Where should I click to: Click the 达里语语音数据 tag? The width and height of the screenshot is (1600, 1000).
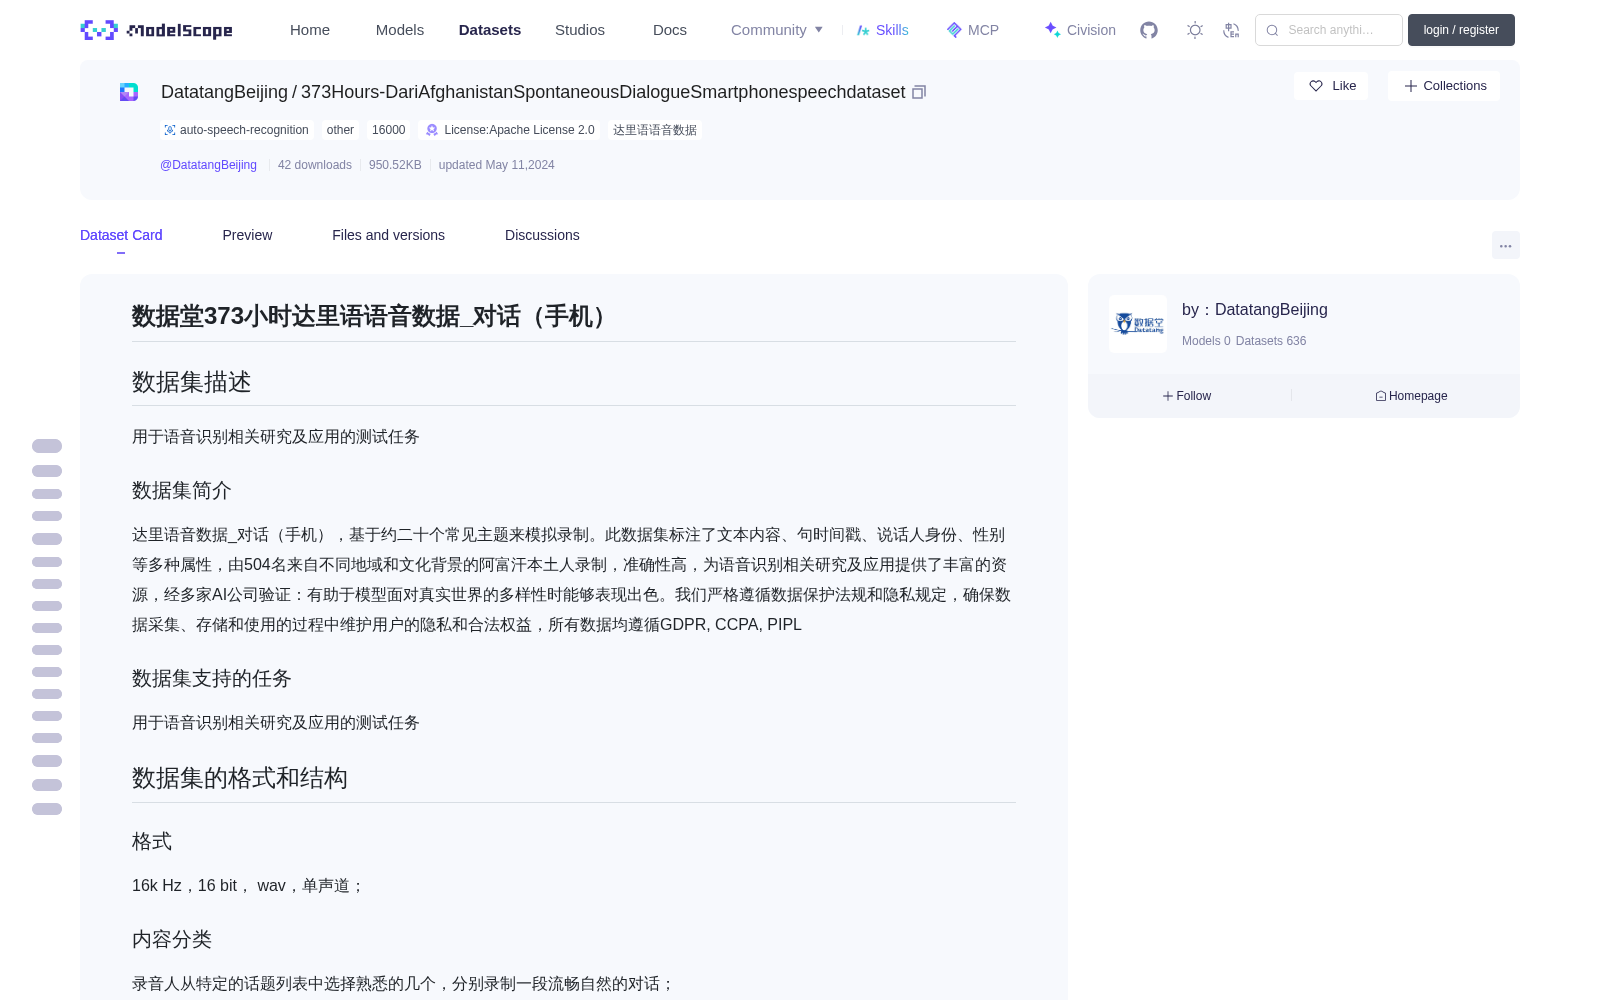pos(655,130)
